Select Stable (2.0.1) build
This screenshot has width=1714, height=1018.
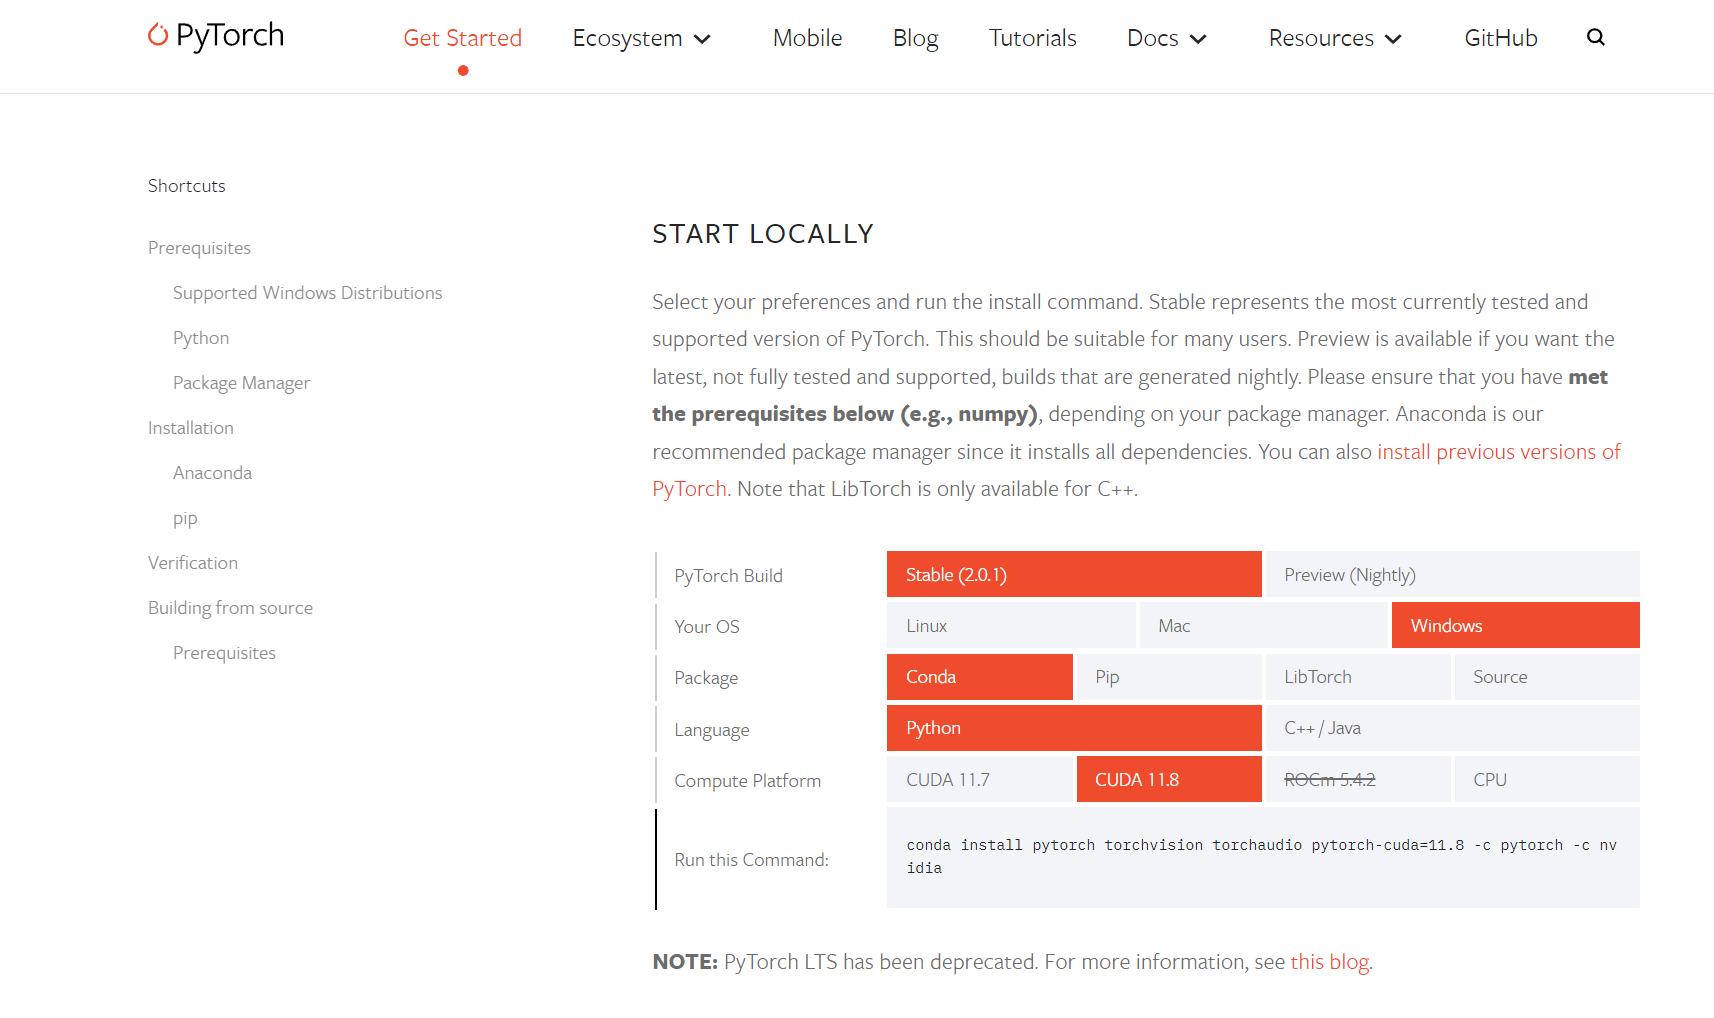click(1073, 574)
